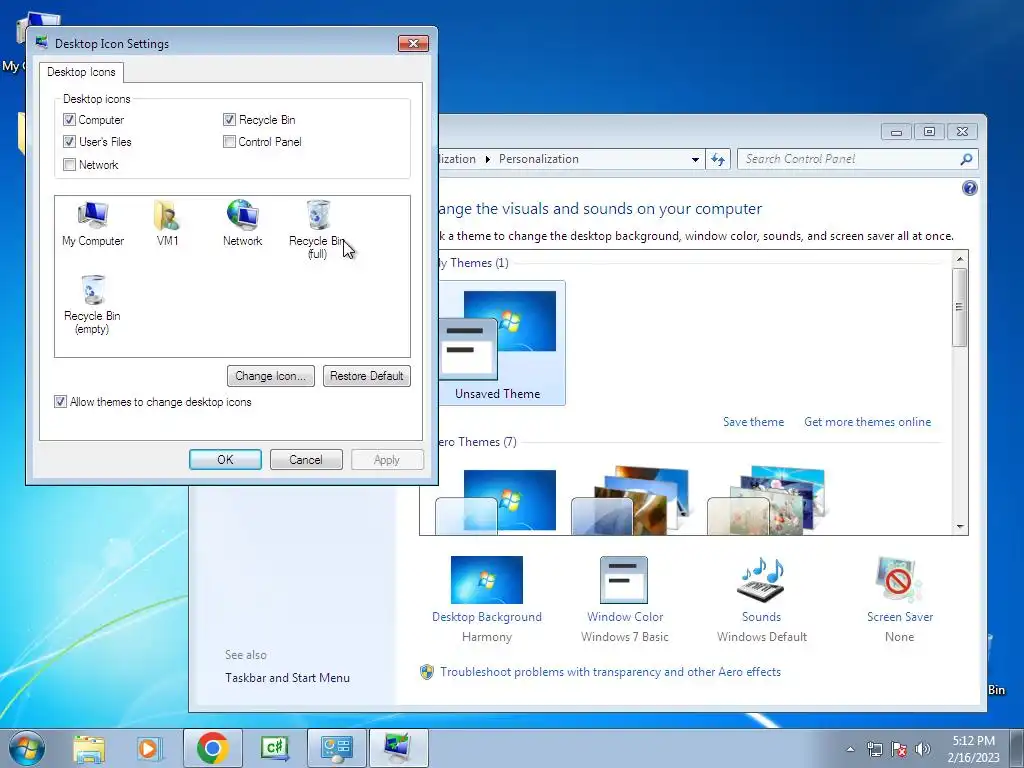1024x768 pixels.
Task: Open Troubleshoot problems with transparency link
Action: click(610, 672)
